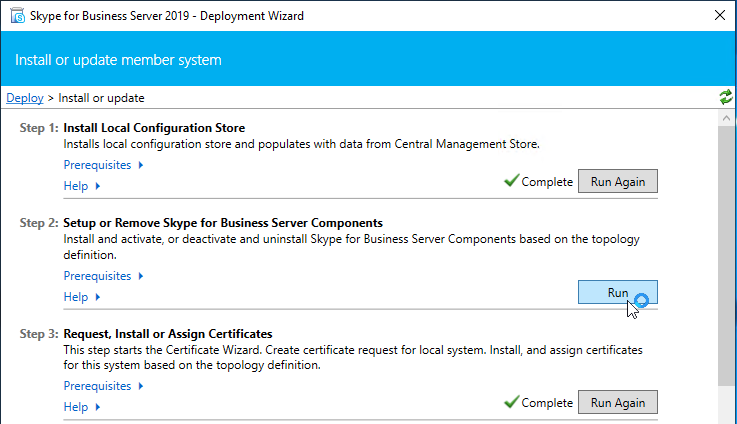Click the green refresh icon
The image size is (737, 424).
pos(726,97)
